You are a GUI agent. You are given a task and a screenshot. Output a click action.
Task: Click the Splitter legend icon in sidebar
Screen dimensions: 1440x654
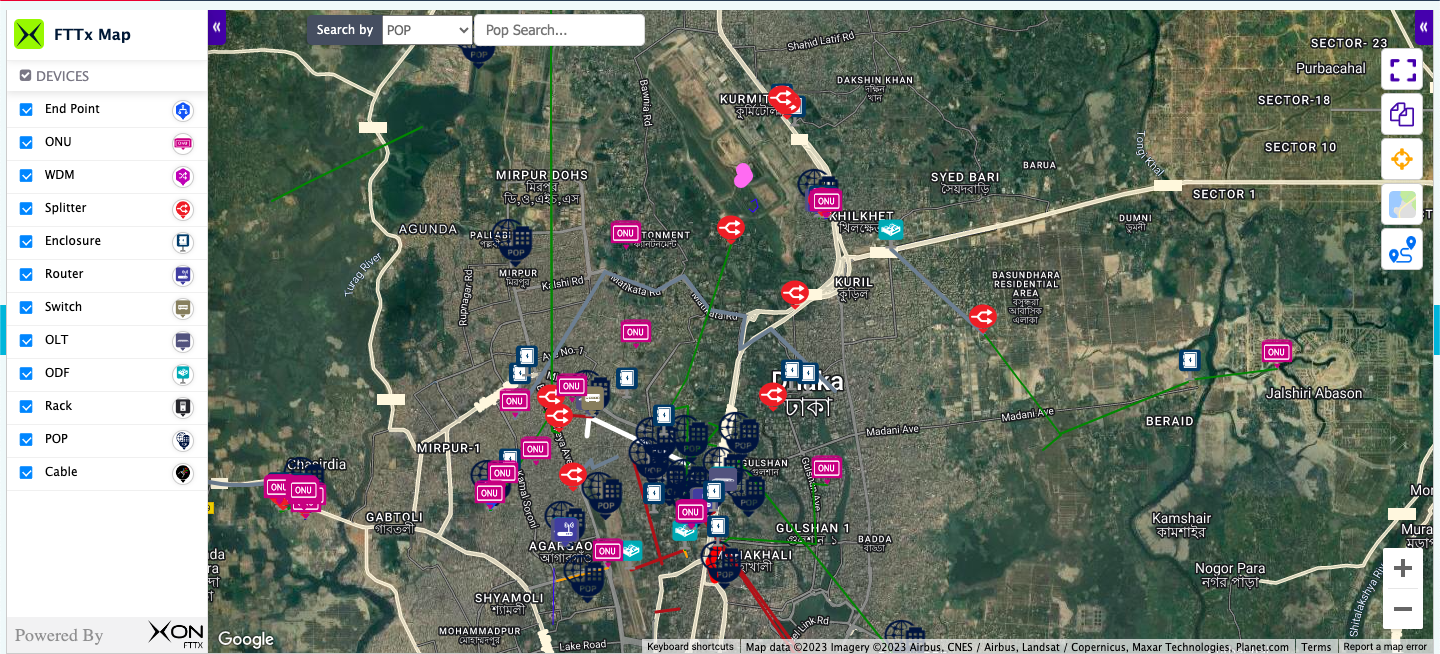pyautogui.click(x=183, y=209)
